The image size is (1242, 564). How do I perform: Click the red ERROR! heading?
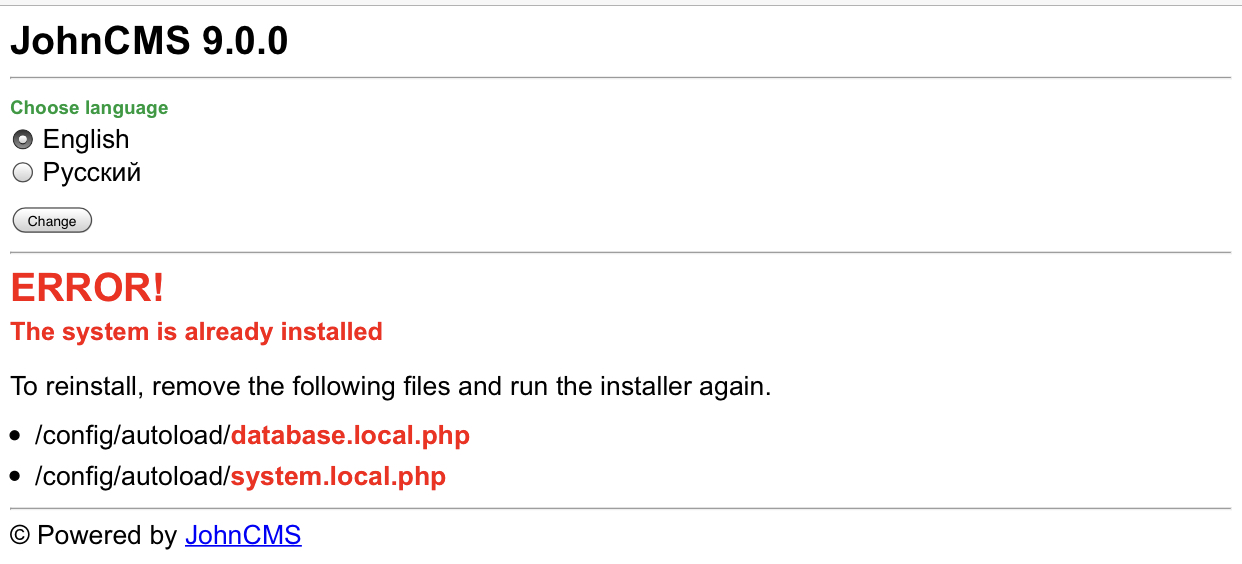(87, 288)
